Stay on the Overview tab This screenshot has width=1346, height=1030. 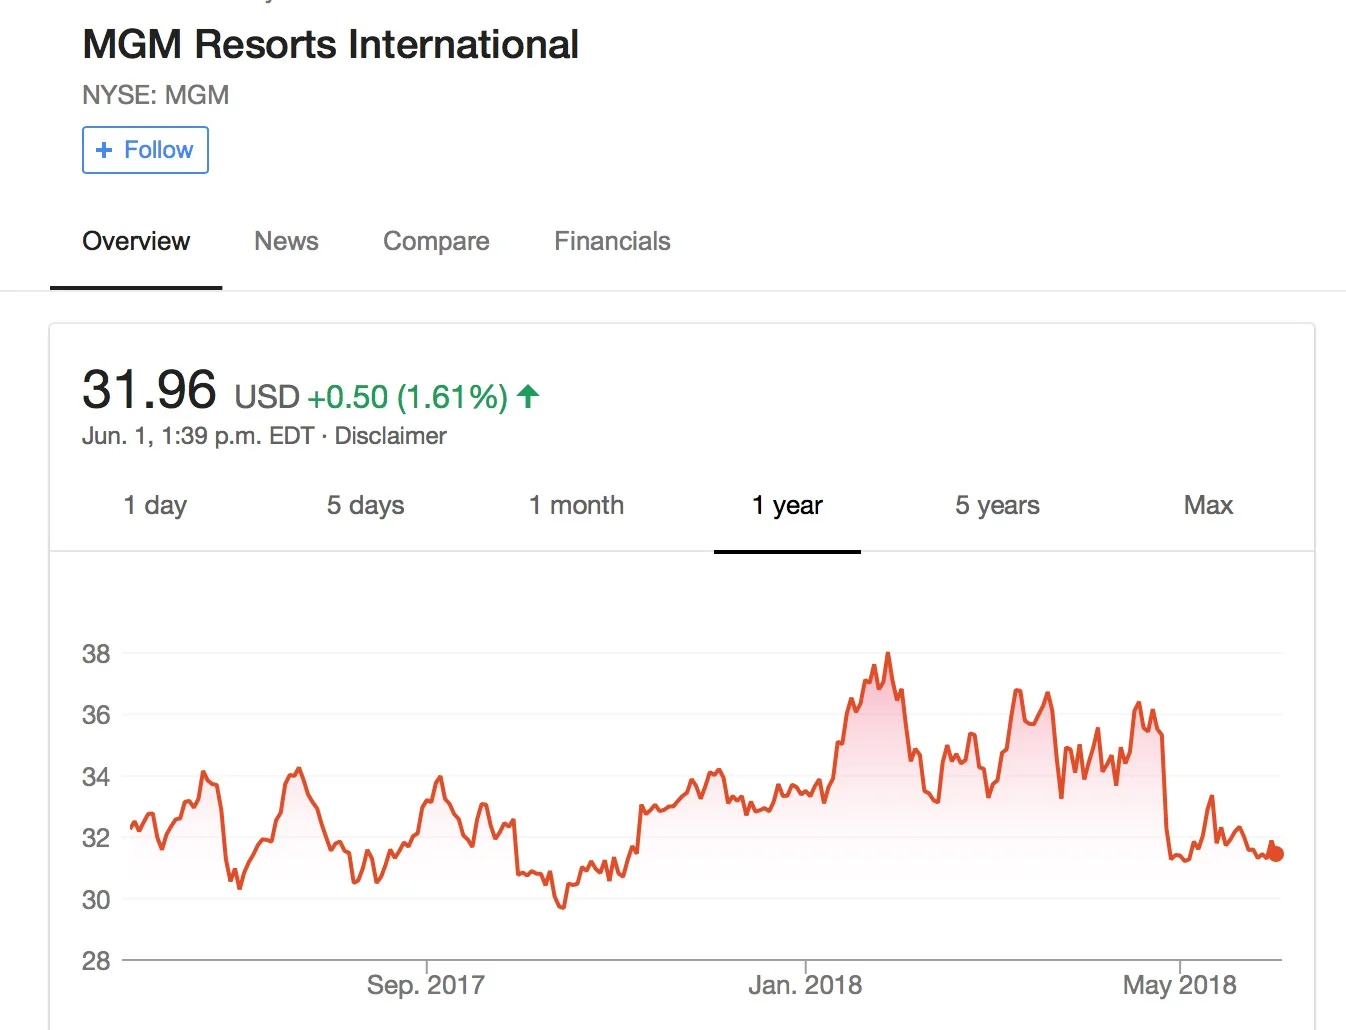click(x=136, y=241)
